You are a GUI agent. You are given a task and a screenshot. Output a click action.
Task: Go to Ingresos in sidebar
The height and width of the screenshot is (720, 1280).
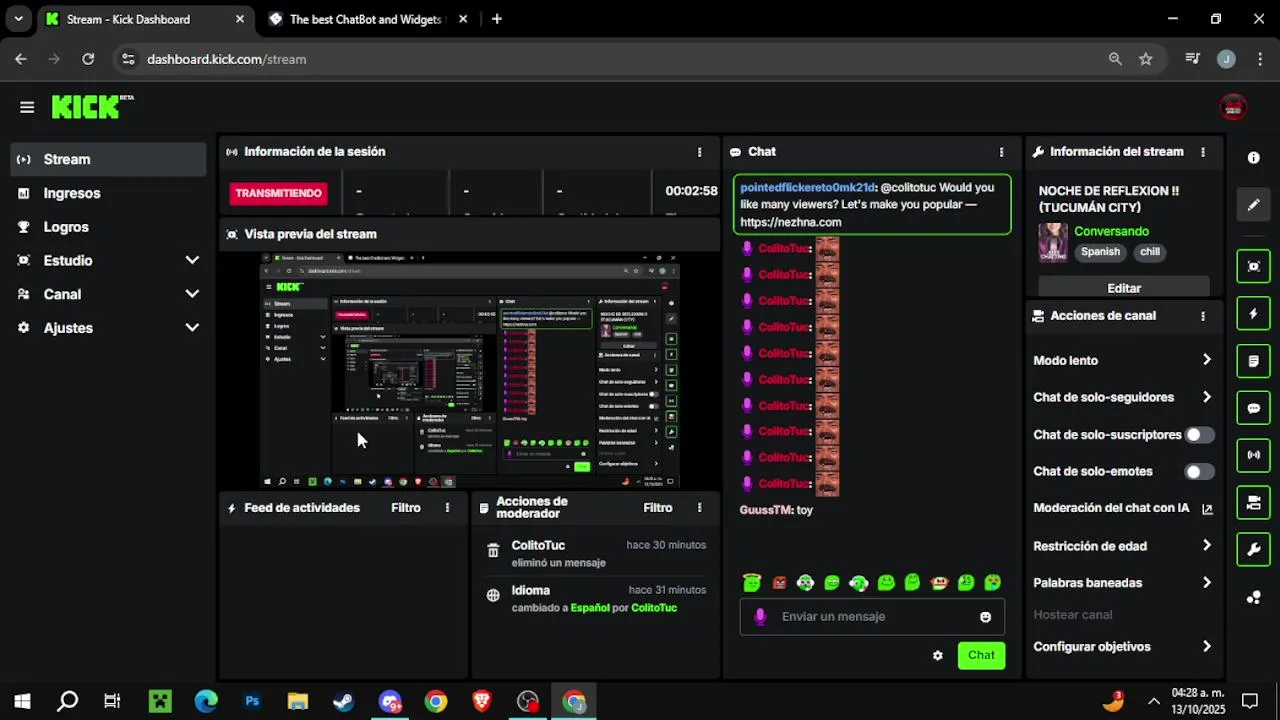click(x=109, y=193)
